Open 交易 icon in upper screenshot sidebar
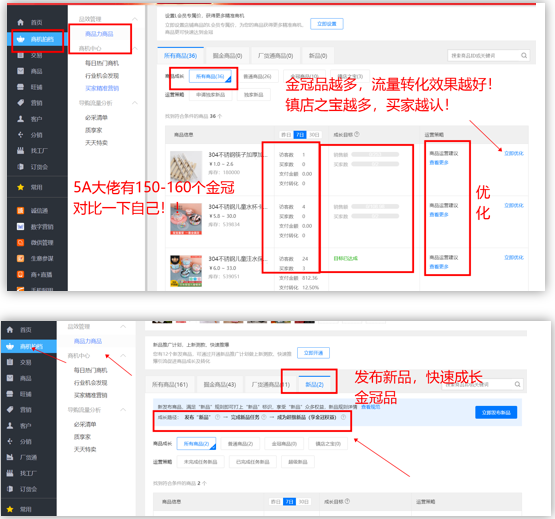This screenshot has width=555, height=519. [x=21, y=55]
